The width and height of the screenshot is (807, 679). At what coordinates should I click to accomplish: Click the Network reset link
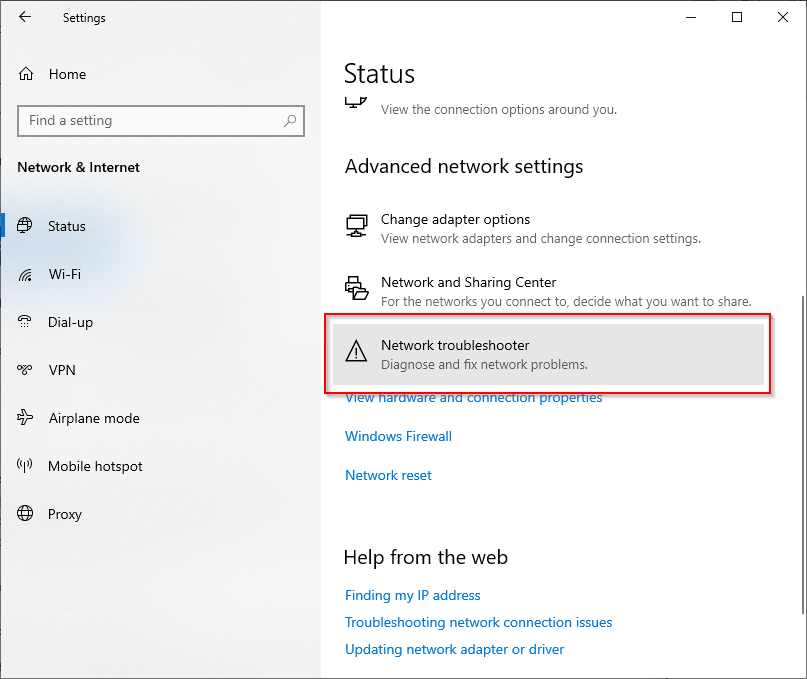pyautogui.click(x=388, y=475)
